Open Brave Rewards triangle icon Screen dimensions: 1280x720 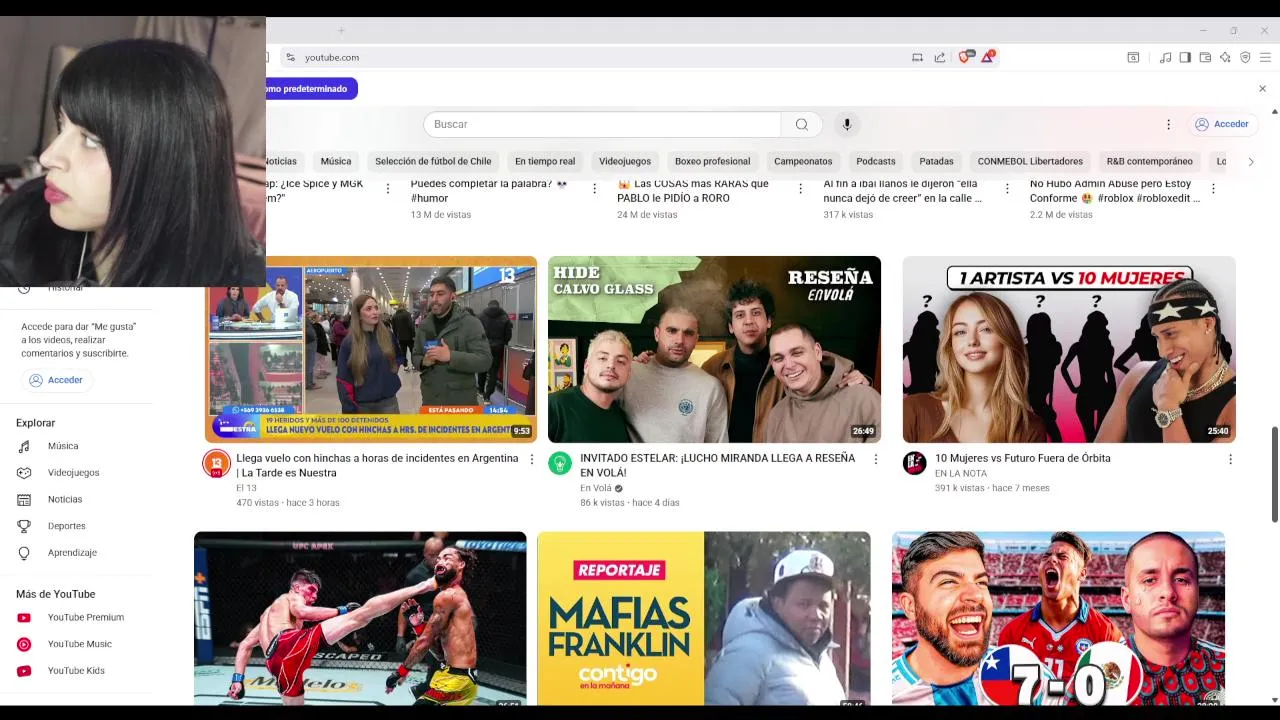pyautogui.click(x=988, y=57)
